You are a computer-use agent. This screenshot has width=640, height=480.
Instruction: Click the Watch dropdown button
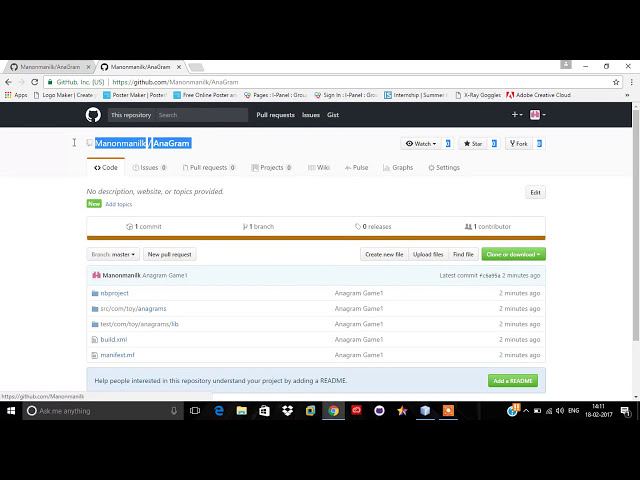(x=421, y=144)
